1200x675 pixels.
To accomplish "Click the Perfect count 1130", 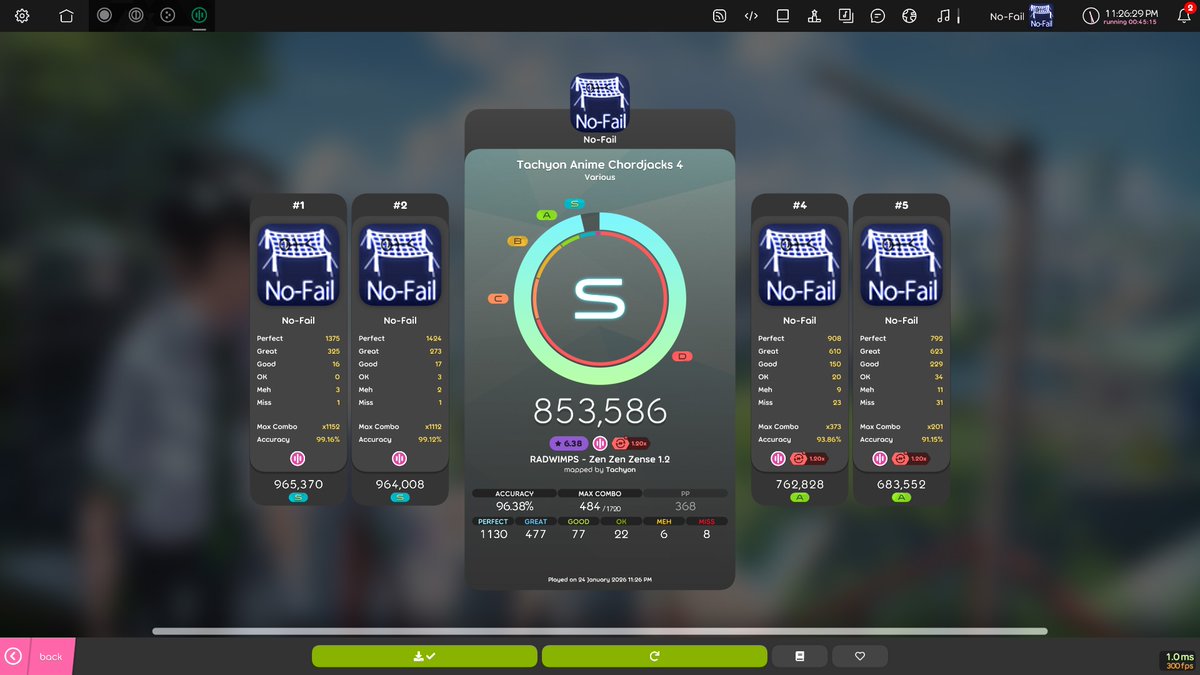I will click(493, 534).
